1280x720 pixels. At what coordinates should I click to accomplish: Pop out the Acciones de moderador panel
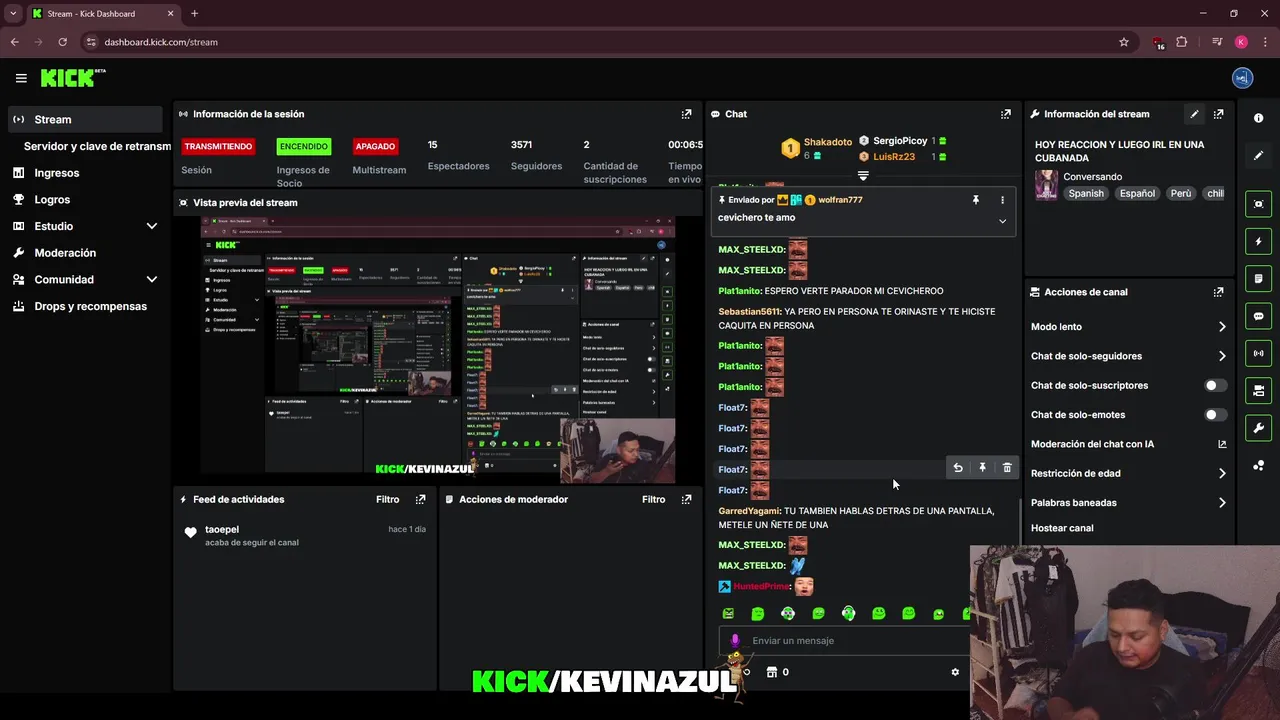coord(686,499)
